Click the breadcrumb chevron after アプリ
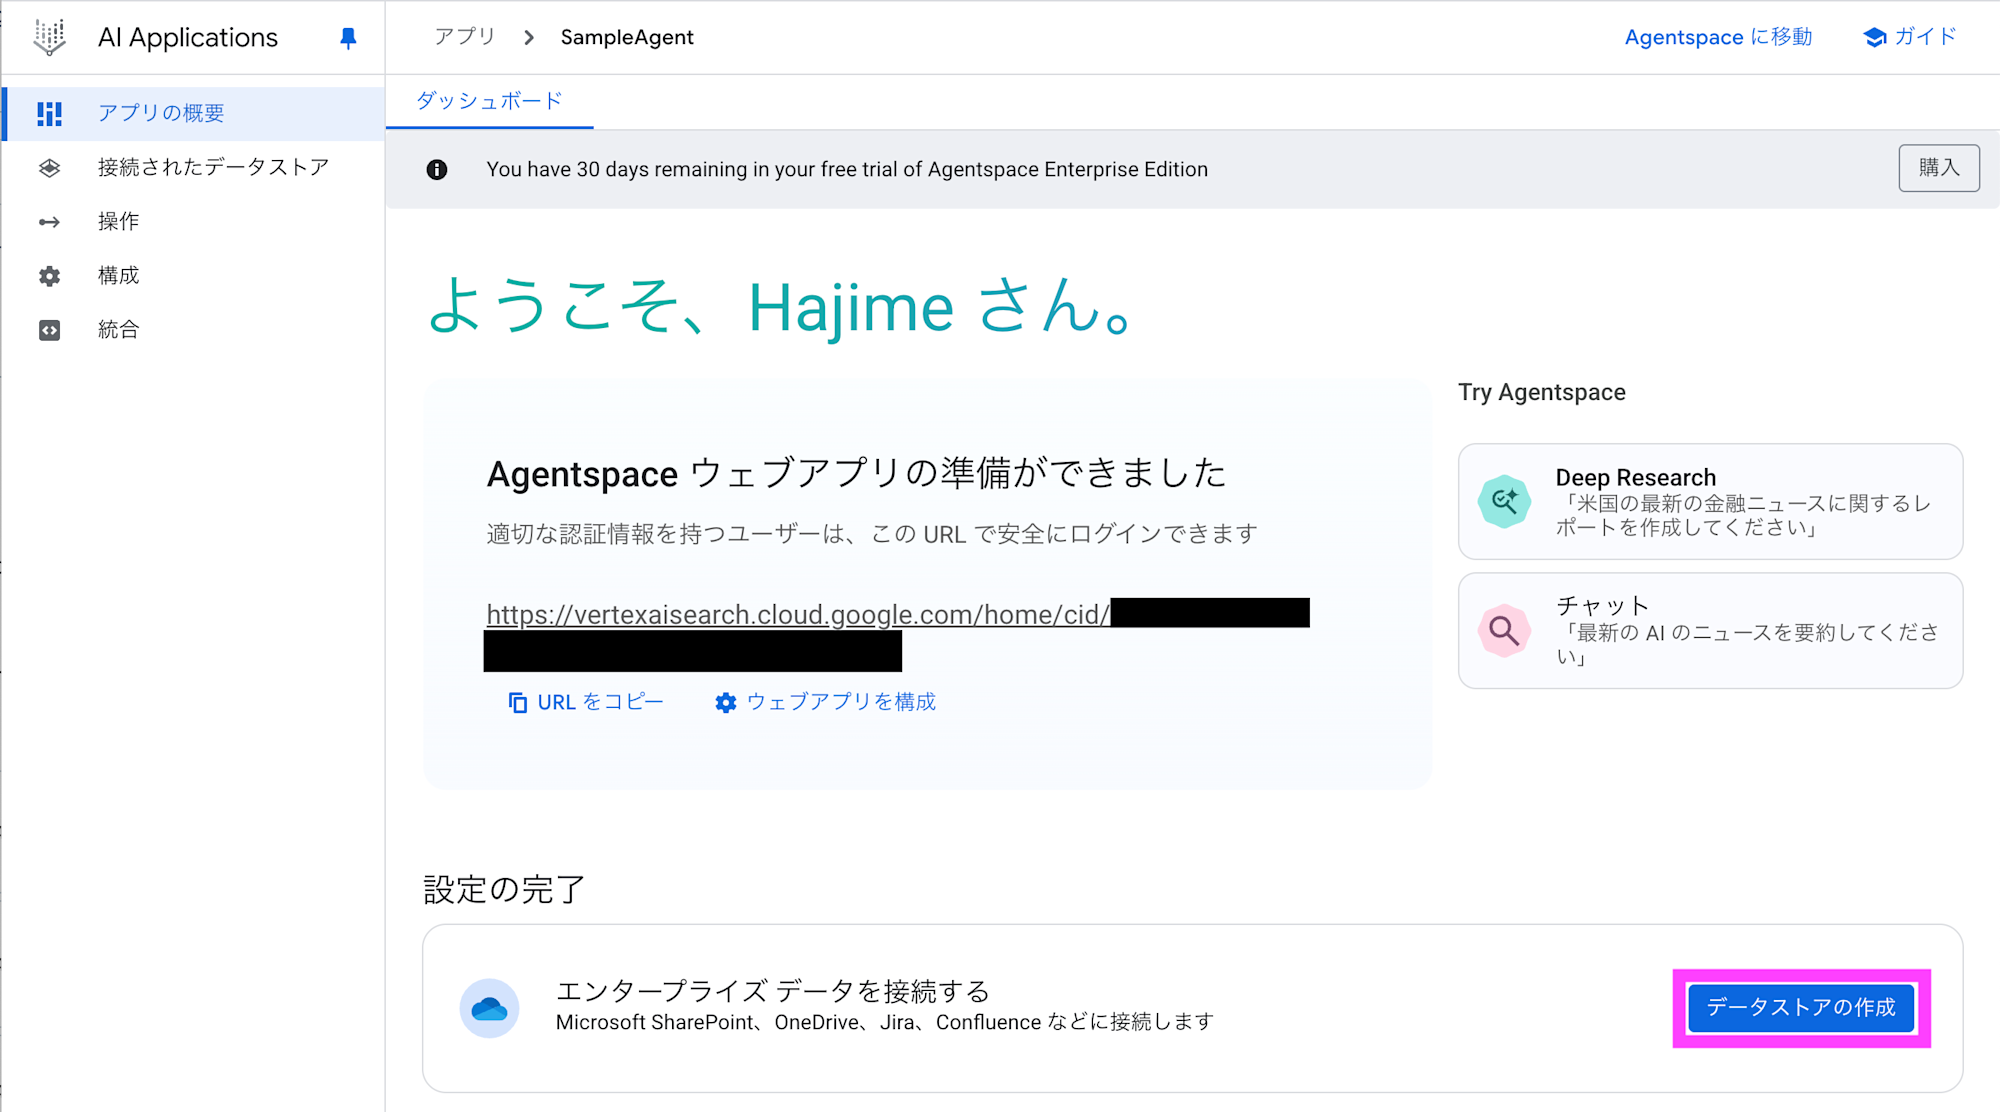Screen dimensions: 2000x1112 (529, 37)
